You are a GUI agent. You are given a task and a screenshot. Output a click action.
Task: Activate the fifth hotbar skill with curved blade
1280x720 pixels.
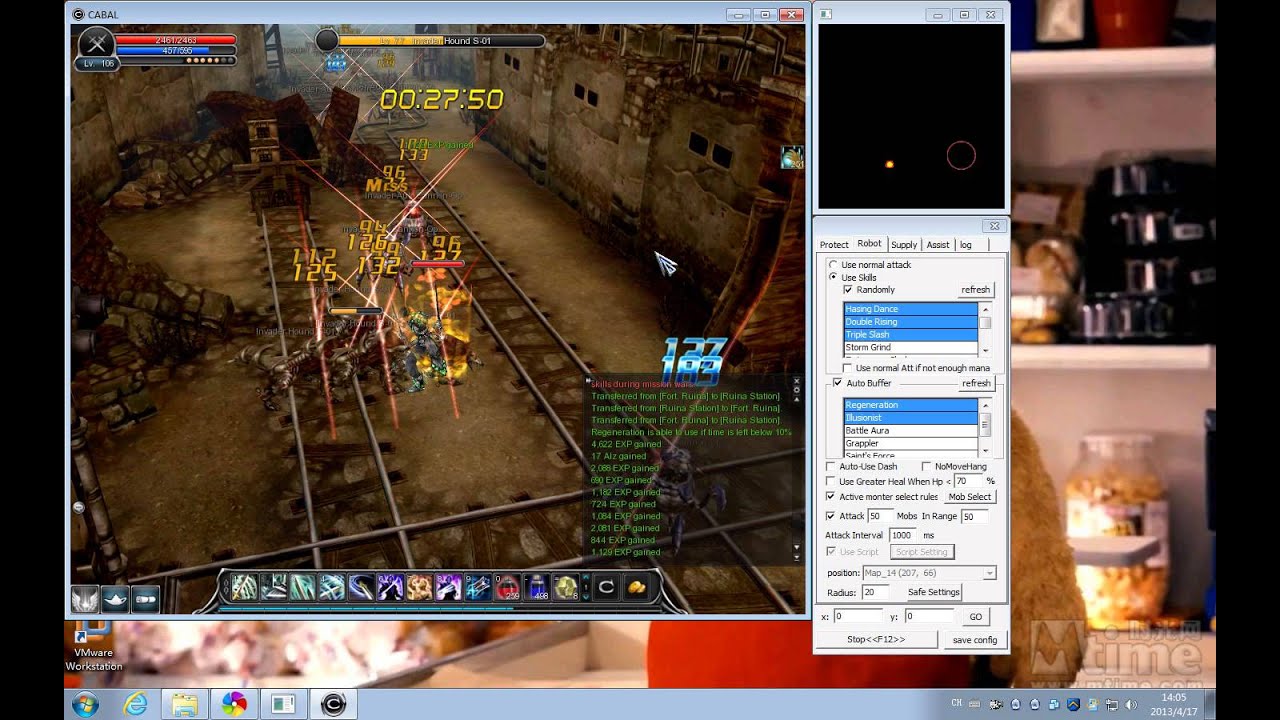361,587
